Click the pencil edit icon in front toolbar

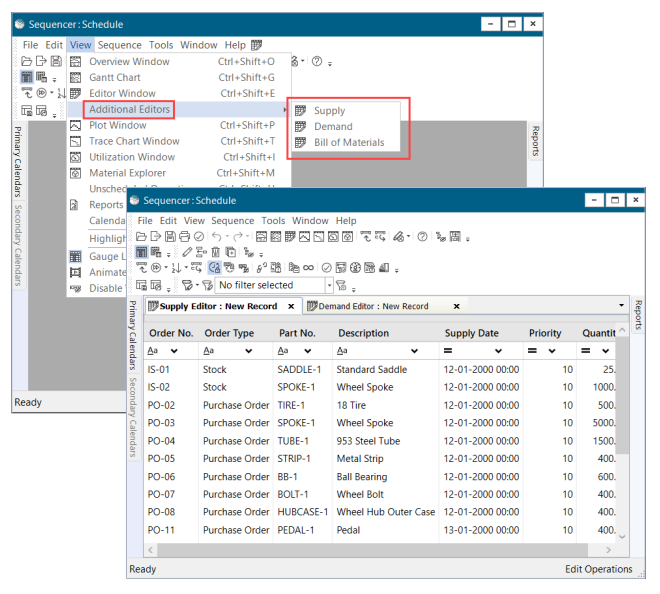pos(187,252)
